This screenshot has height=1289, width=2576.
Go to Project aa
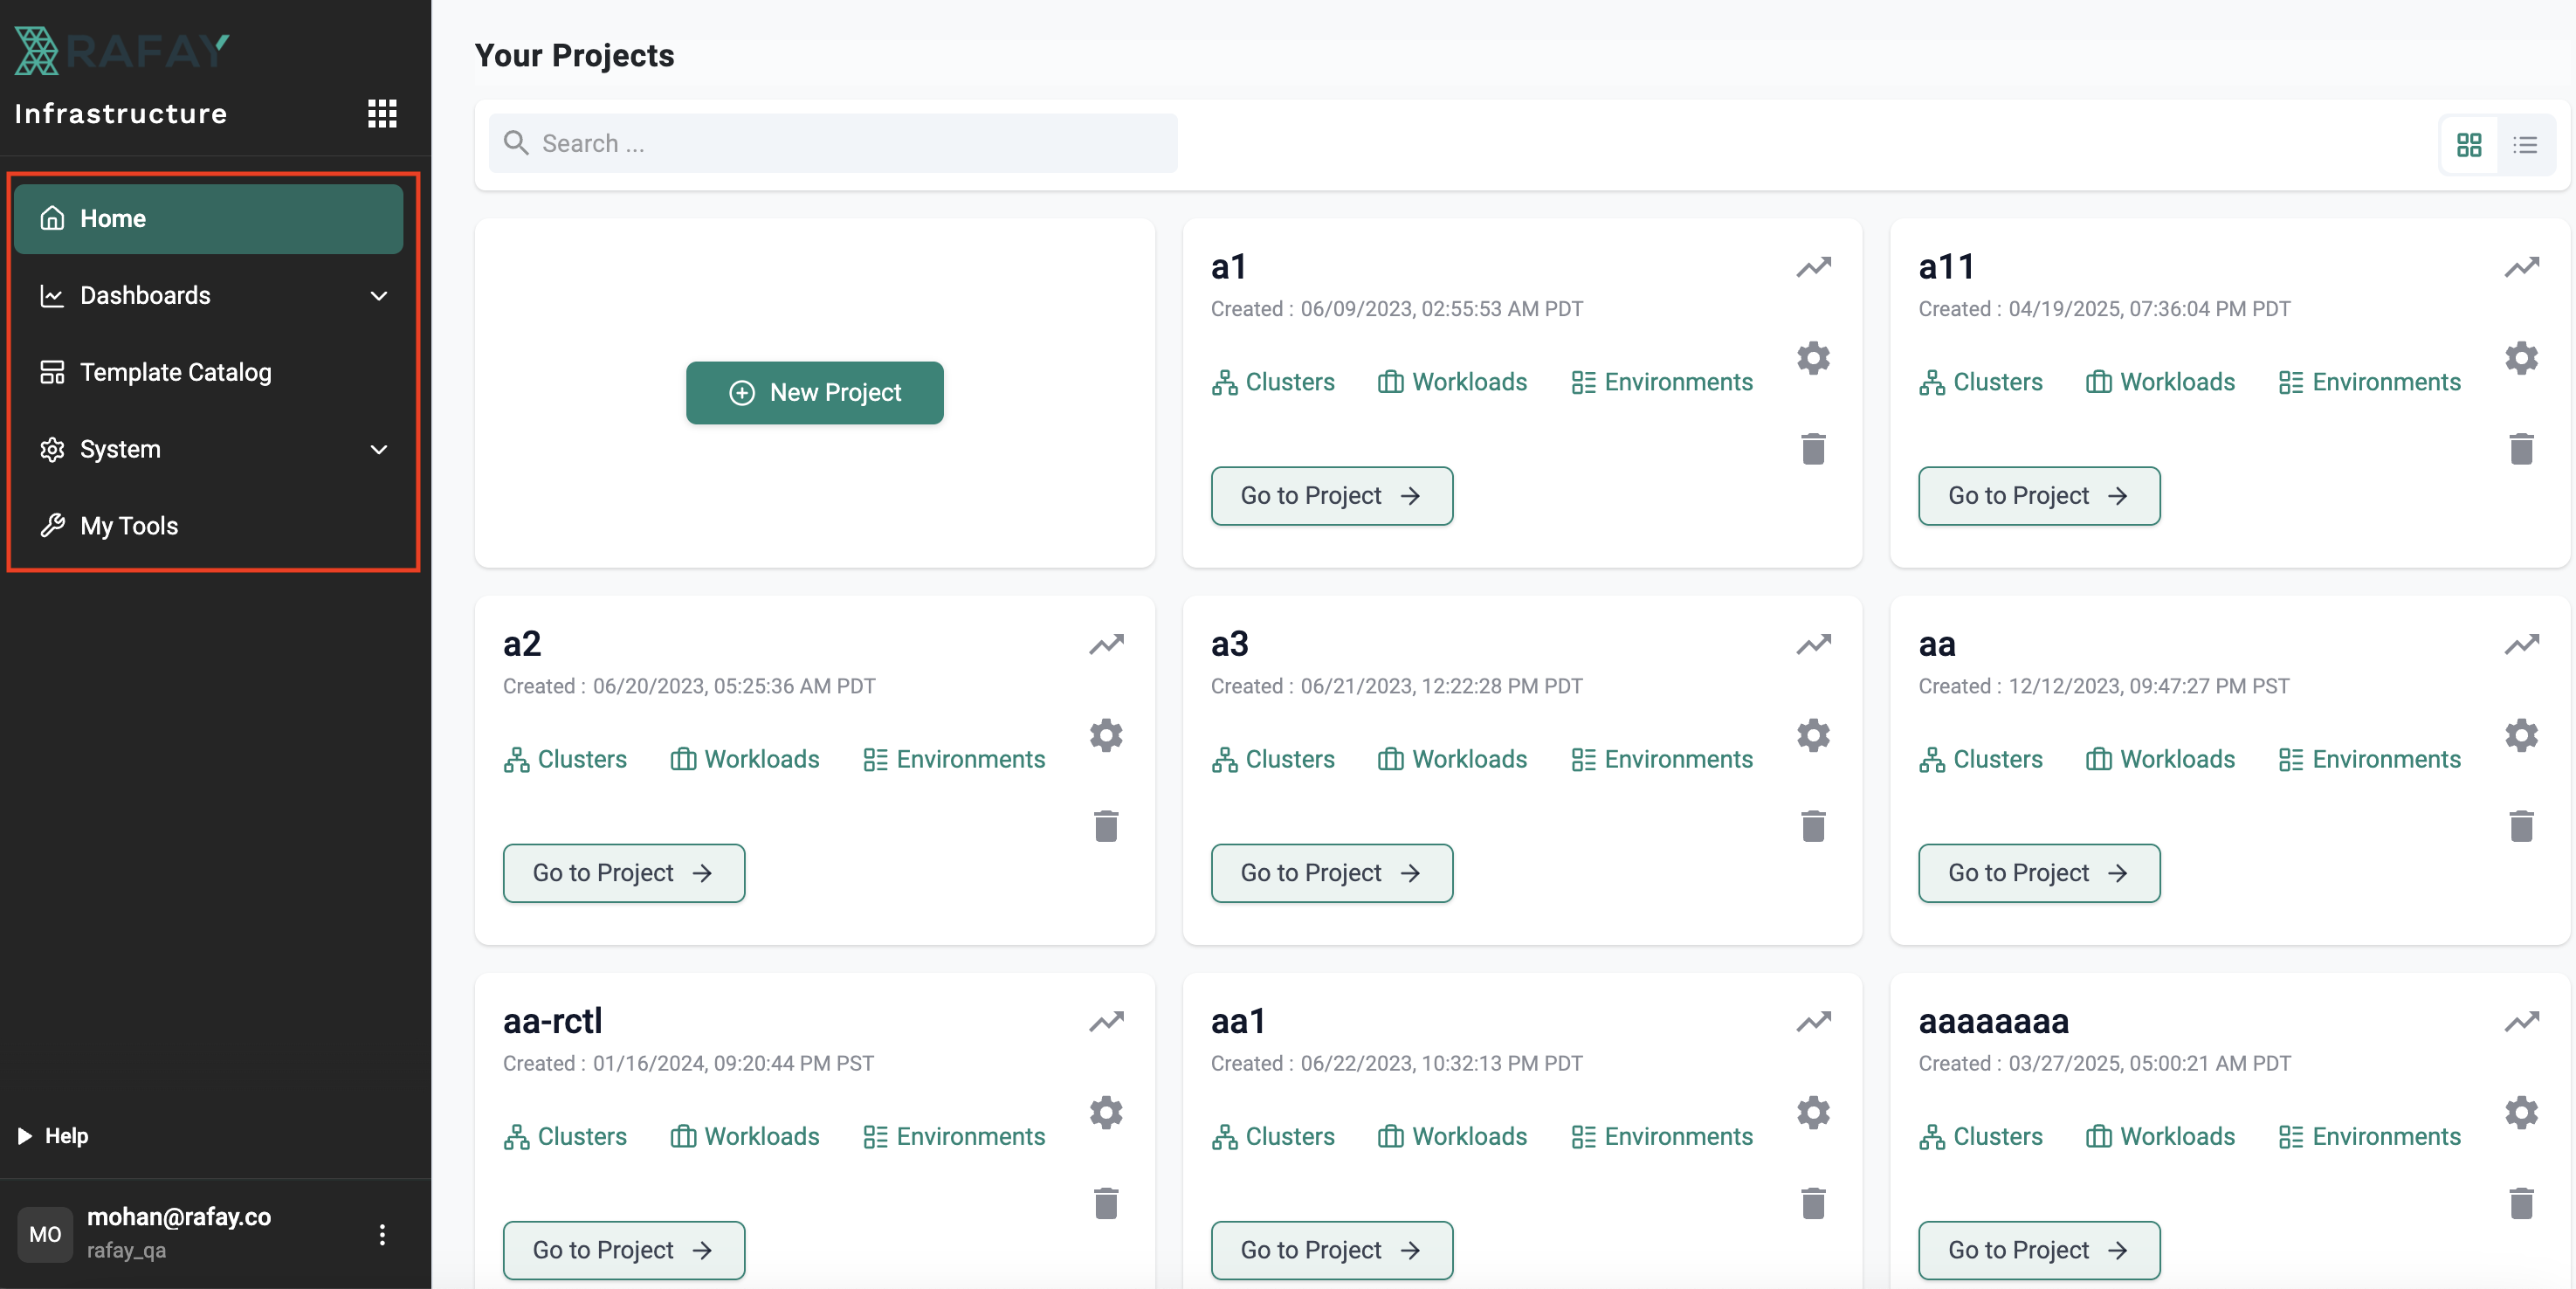pos(2039,873)
